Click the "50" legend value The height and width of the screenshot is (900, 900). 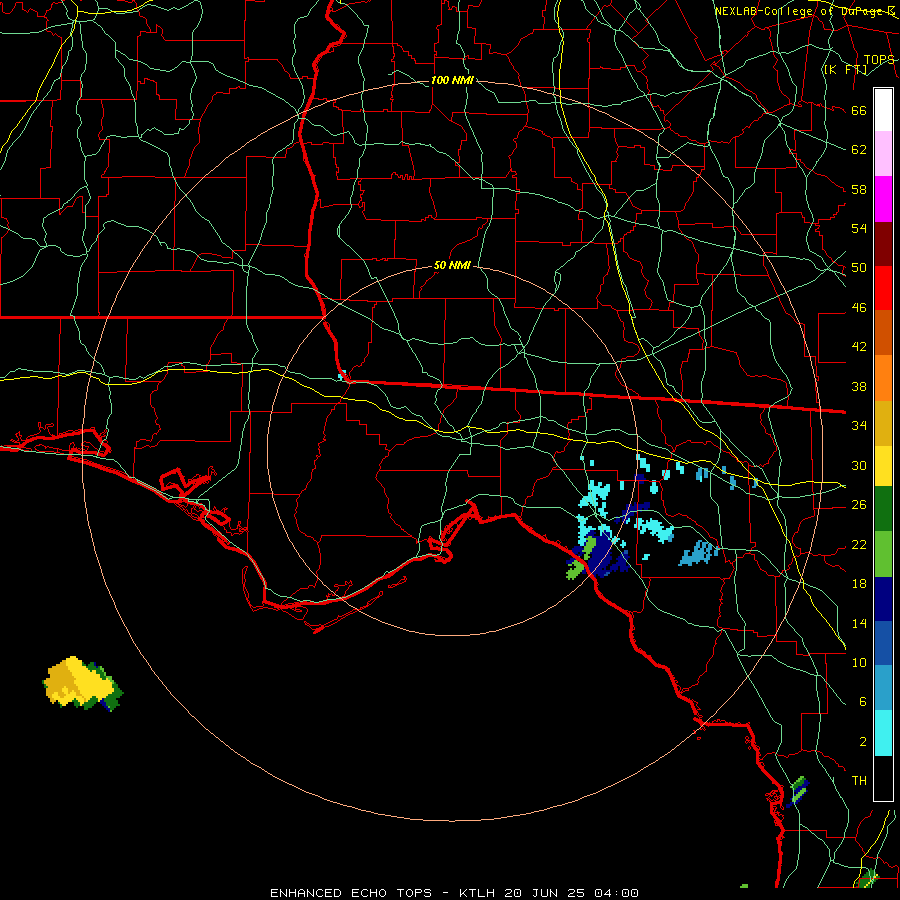tap(859, 268)
